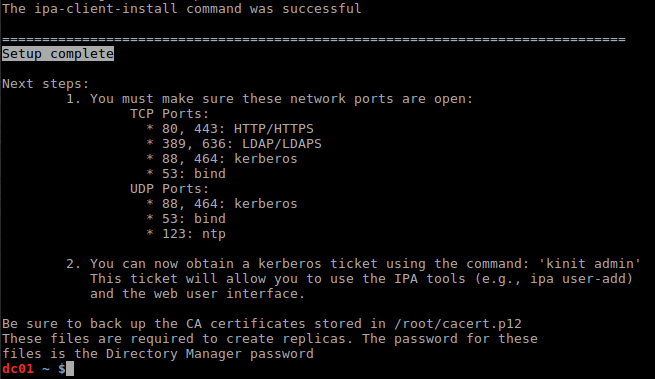
Task: Click '88, 464: kerberos' under TCP Ports
Action: [222, 159]
